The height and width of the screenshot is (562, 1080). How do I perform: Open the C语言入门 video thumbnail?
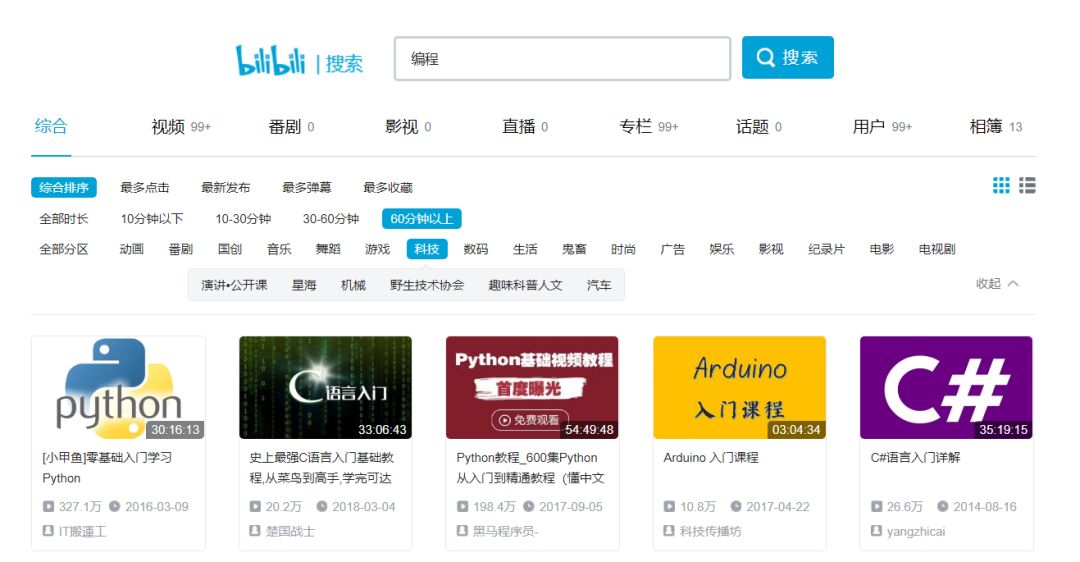325,387
